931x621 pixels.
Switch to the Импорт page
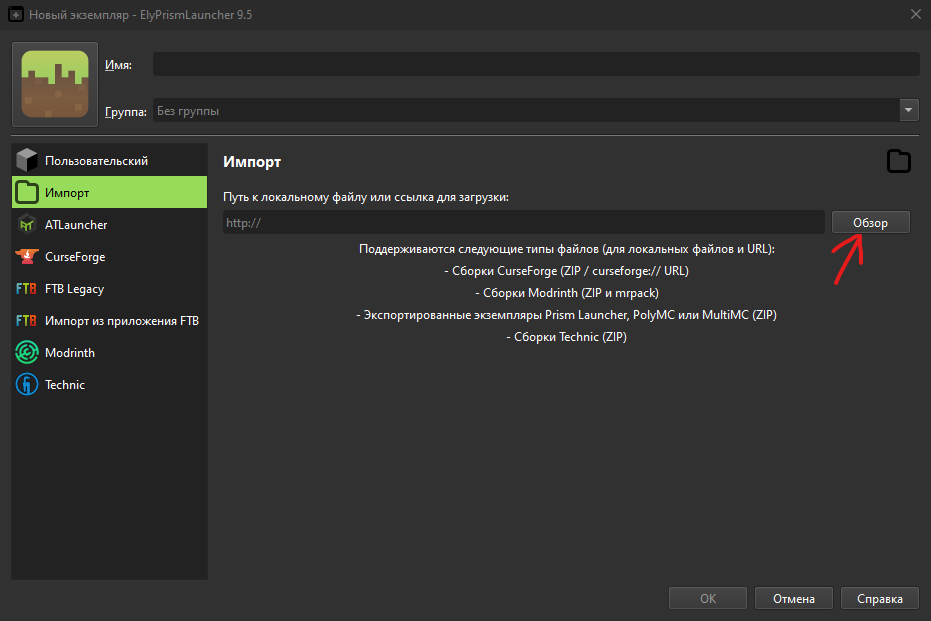click(109, 192)
